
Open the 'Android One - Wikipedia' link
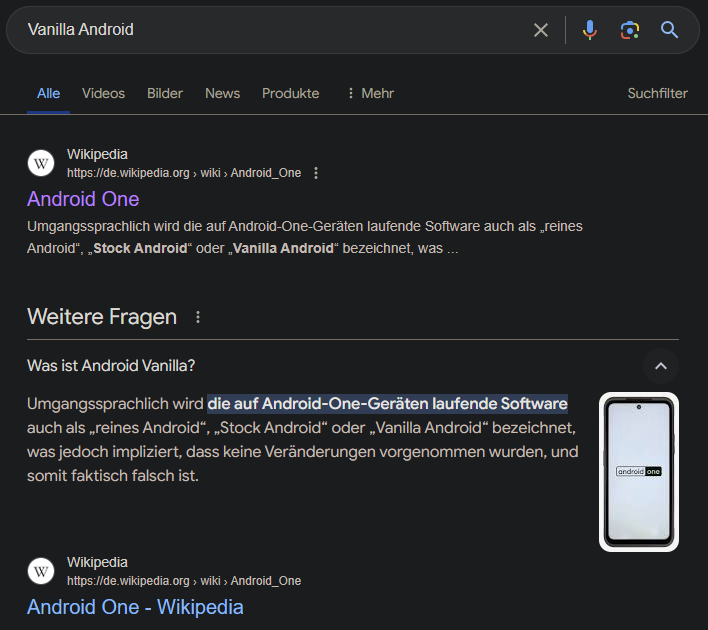[135, 607]
